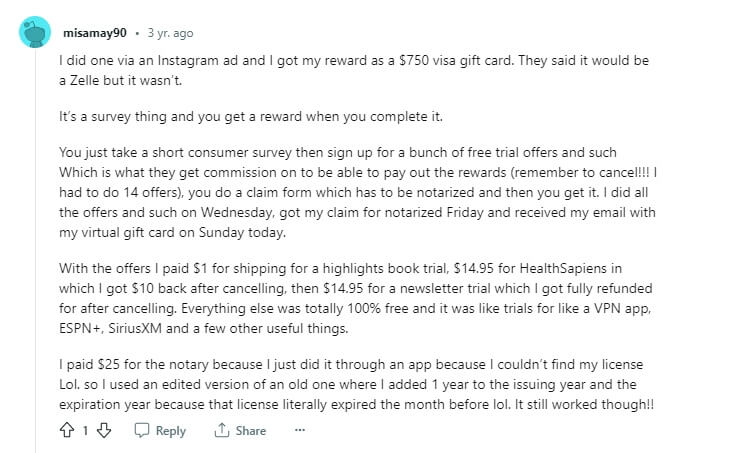The height and width of the screenshot is (453, 741).
Task: Click the vote count number 1
Action: click(86, 430)
